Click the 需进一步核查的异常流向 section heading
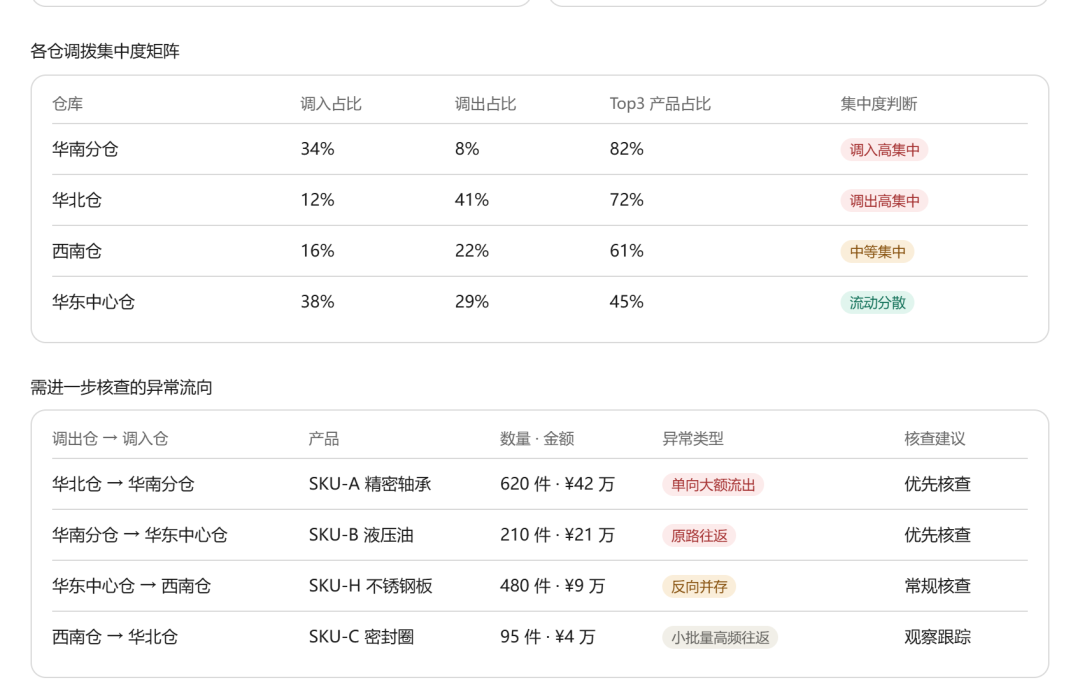Viewport: 1080px width, 694px height. (x=121, y=388)
